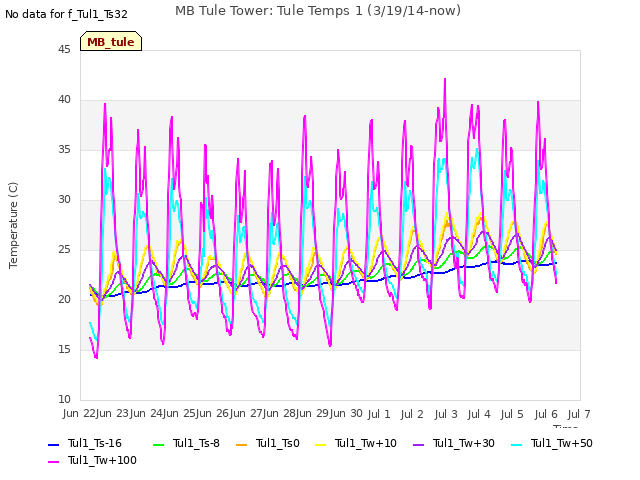This screenshot has width=640, height=480.
Task: Select the Tul1_Tw+30 legend label
Action: (464, 444)
